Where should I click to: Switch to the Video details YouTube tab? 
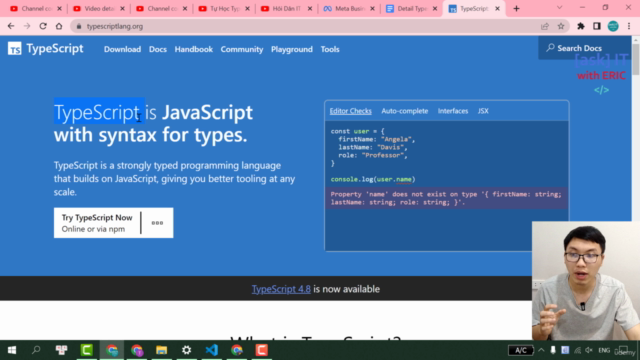[x=99, y=9]
